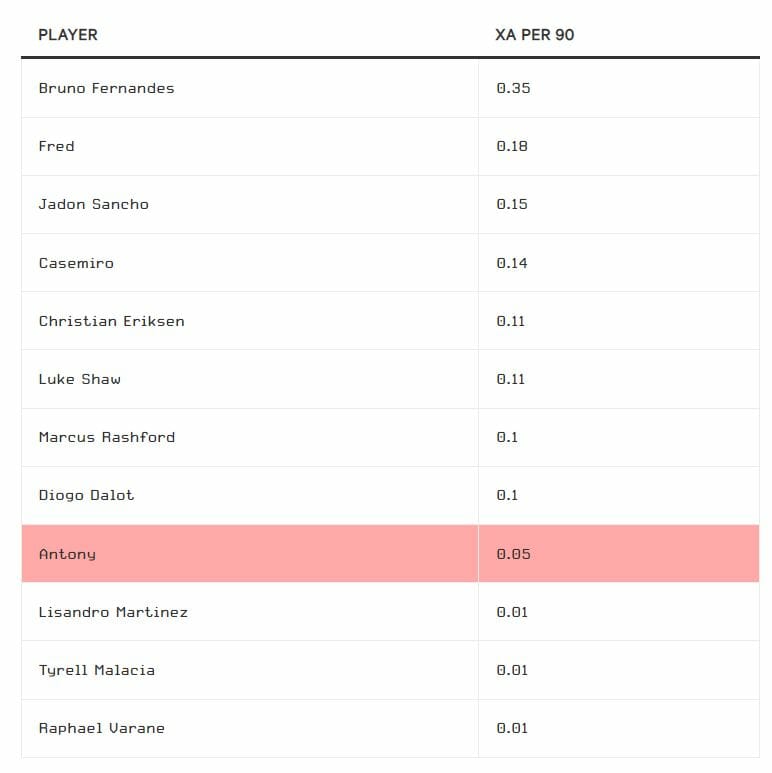This screenshot has height=773, width=772.
Task: Select the Marcus Rashford row name
Action: [106, 437]
